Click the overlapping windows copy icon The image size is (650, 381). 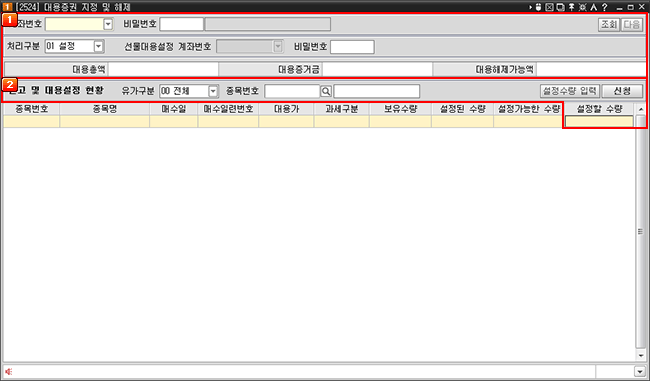tap(560, 7)
